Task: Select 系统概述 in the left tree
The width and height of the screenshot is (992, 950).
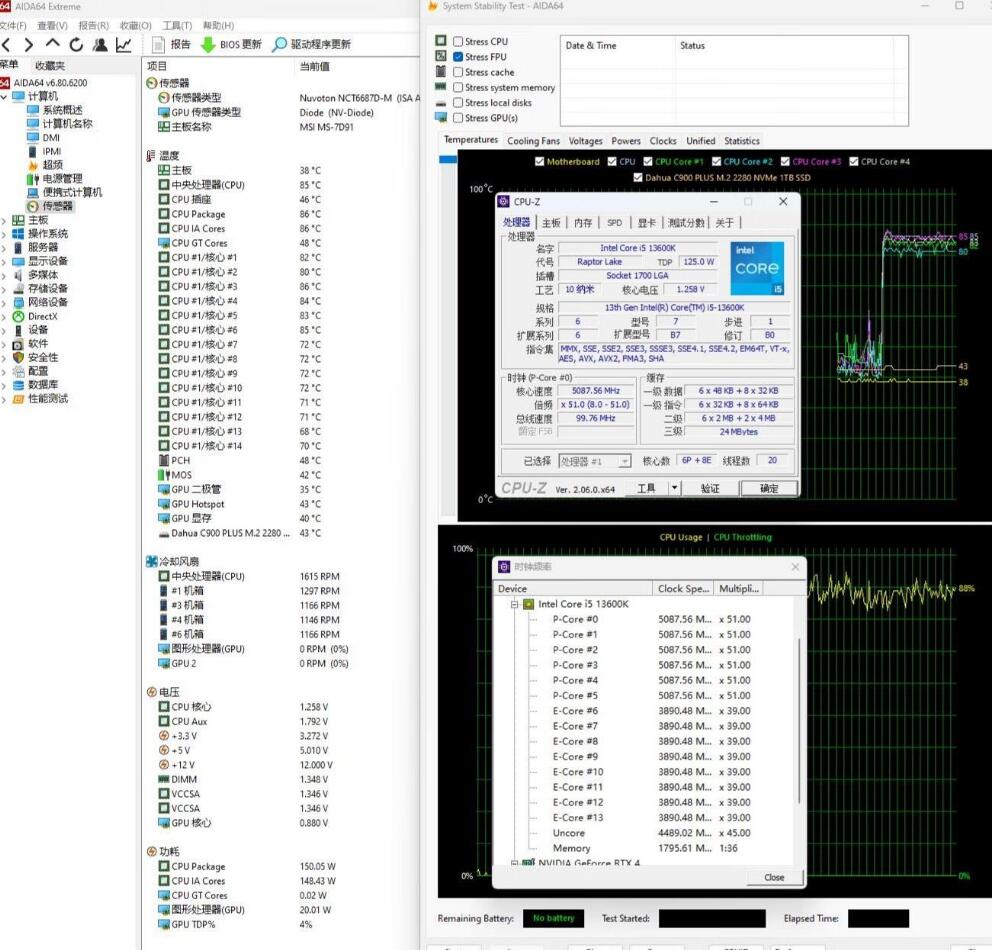Action: click(62, 110)
